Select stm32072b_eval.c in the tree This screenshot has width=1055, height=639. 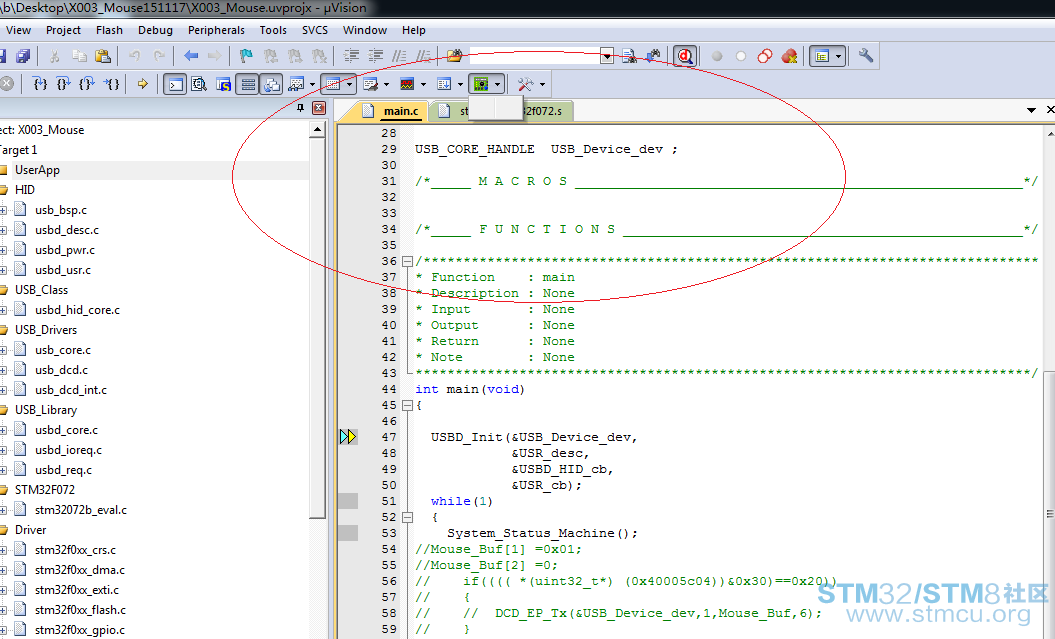(x=81, y=510)
